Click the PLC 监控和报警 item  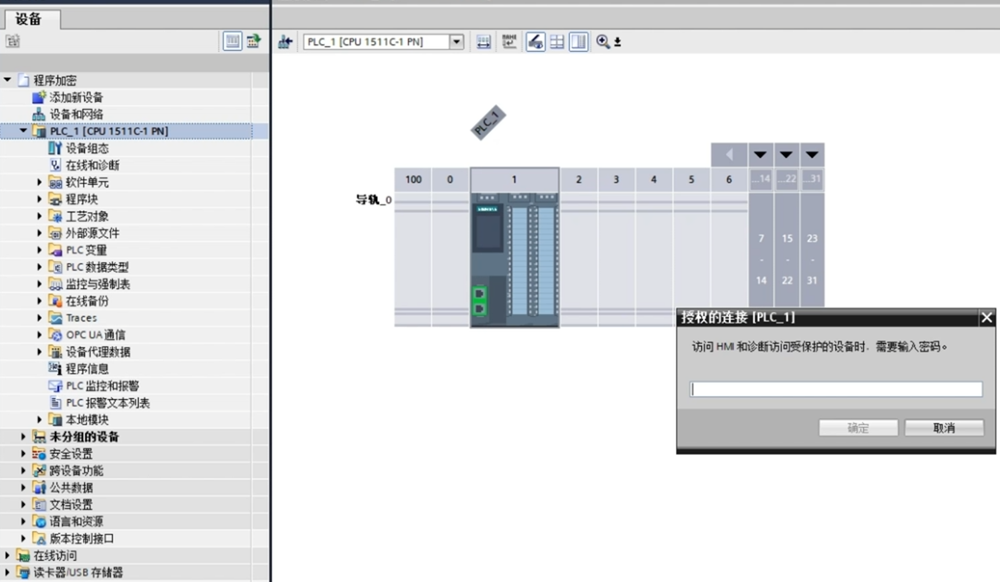coord(102,386)
